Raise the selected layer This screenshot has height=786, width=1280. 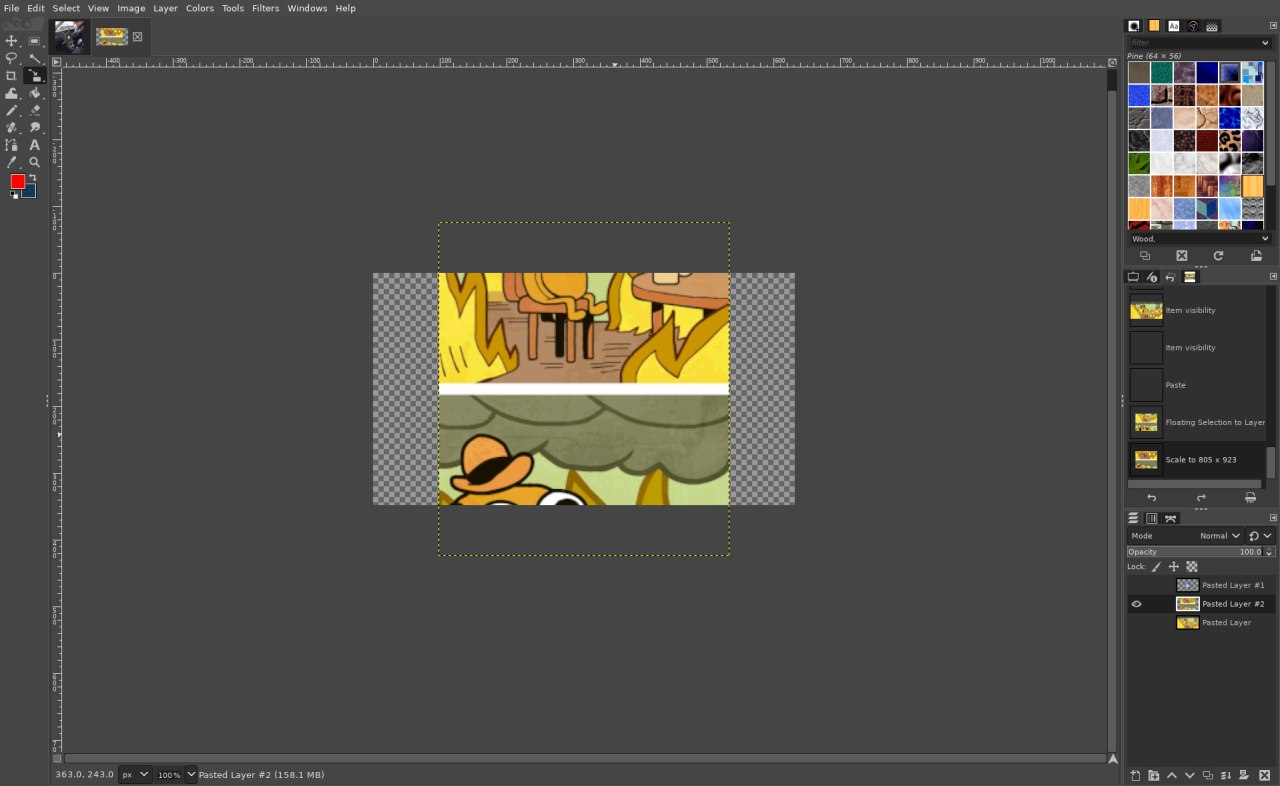(1172, 775)
